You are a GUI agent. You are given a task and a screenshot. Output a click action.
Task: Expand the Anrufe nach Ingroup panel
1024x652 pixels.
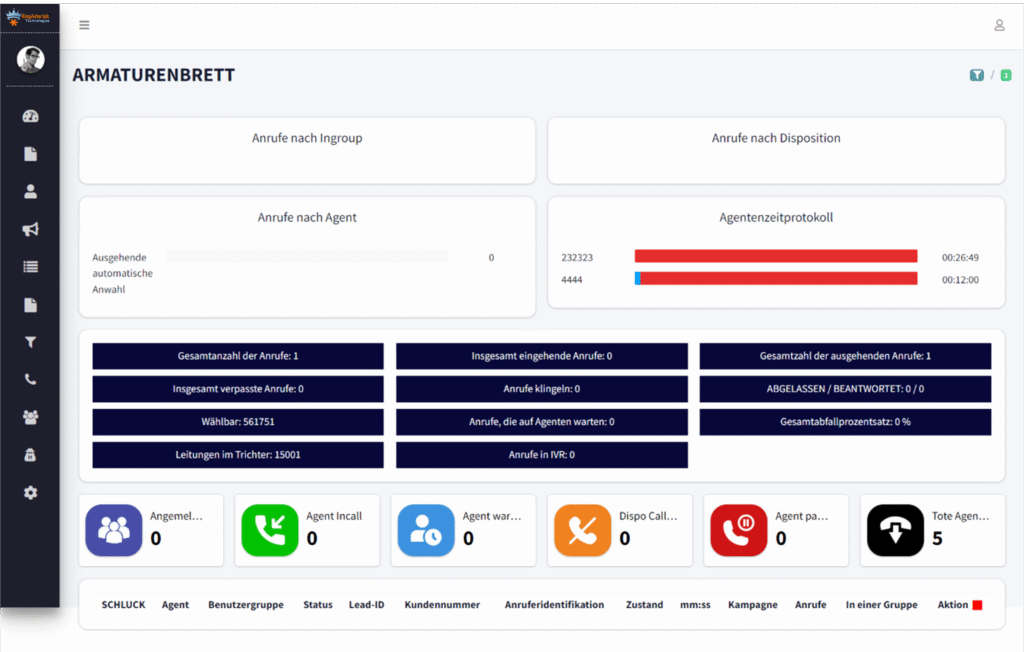point(306,139)
